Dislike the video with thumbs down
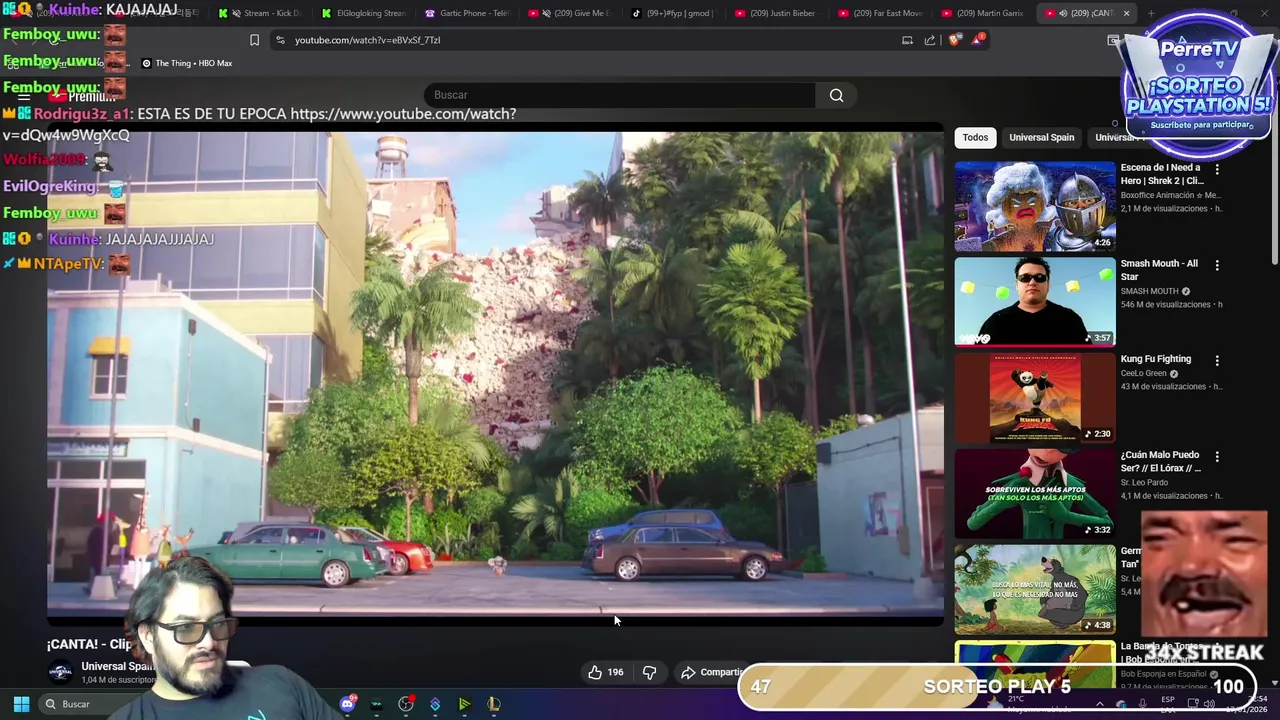Screen dimensions: 1280x720 click(649, 672)
